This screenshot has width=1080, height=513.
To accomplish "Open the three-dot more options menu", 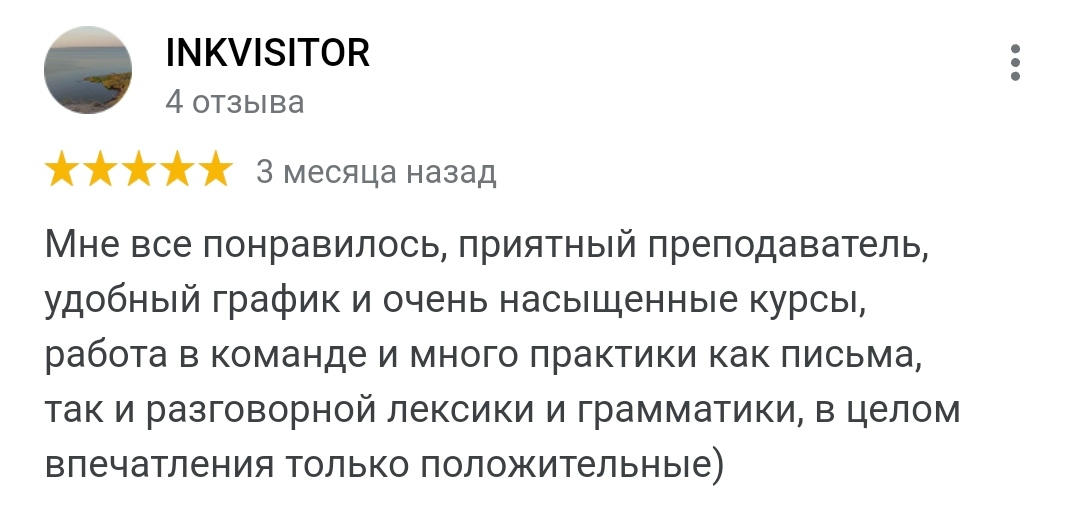I will [1015, 62].
